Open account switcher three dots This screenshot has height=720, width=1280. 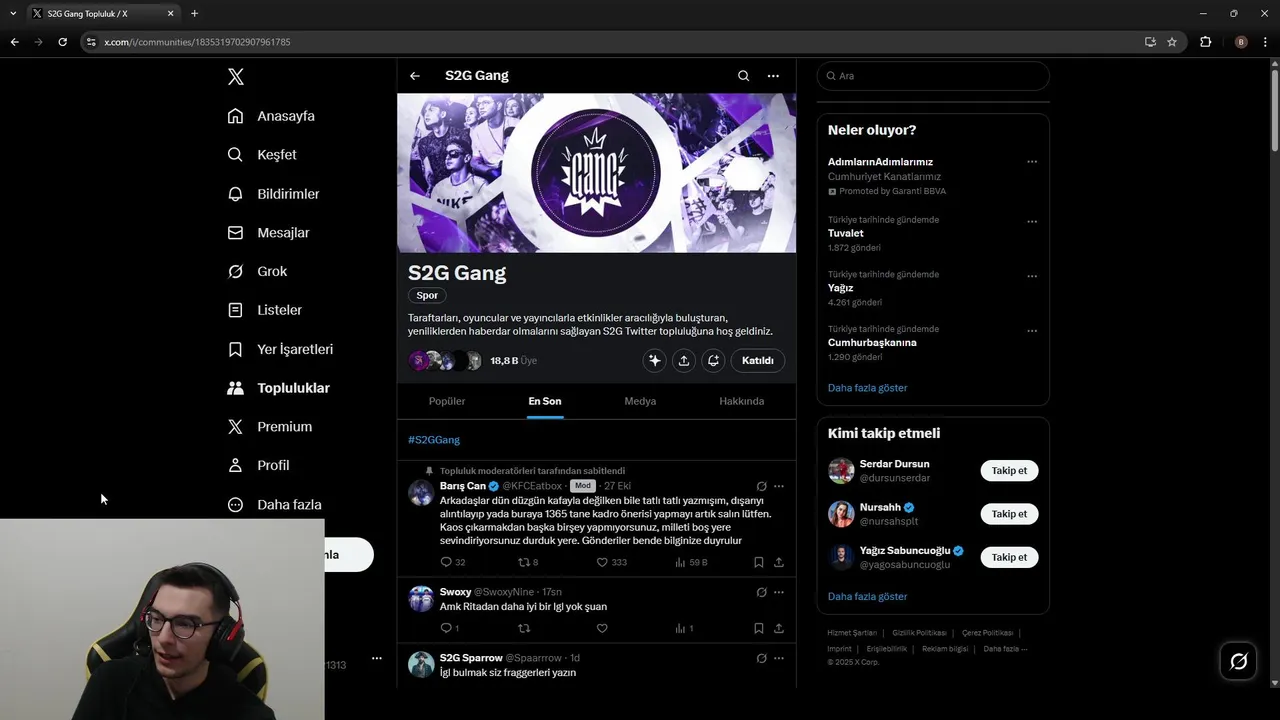click(x=377, y=658)
